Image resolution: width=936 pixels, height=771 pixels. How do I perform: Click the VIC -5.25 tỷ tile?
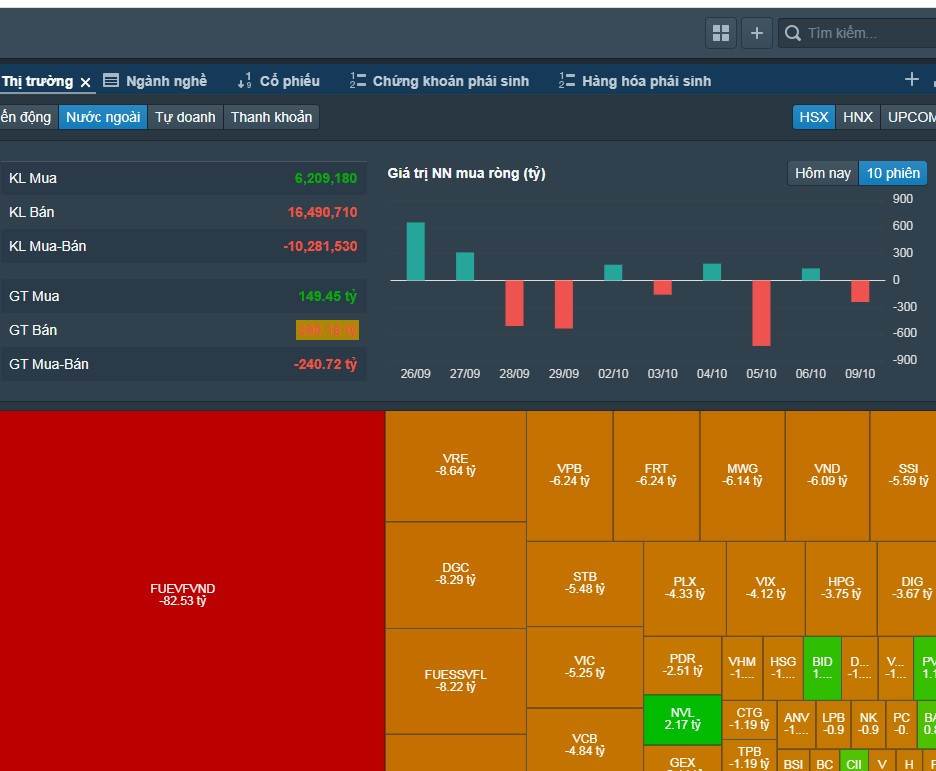coord(584,667)
